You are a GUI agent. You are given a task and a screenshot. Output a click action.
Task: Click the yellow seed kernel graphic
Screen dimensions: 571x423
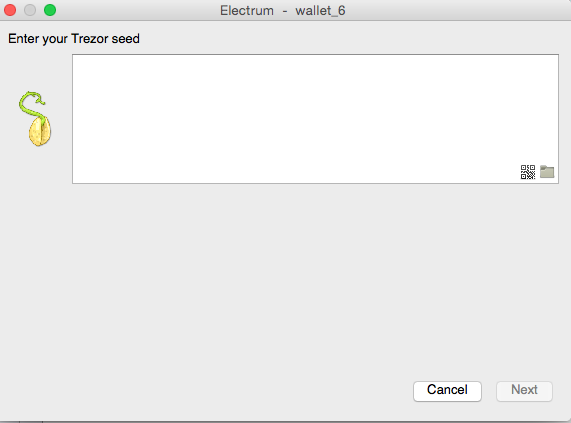(x=40, y=132)
